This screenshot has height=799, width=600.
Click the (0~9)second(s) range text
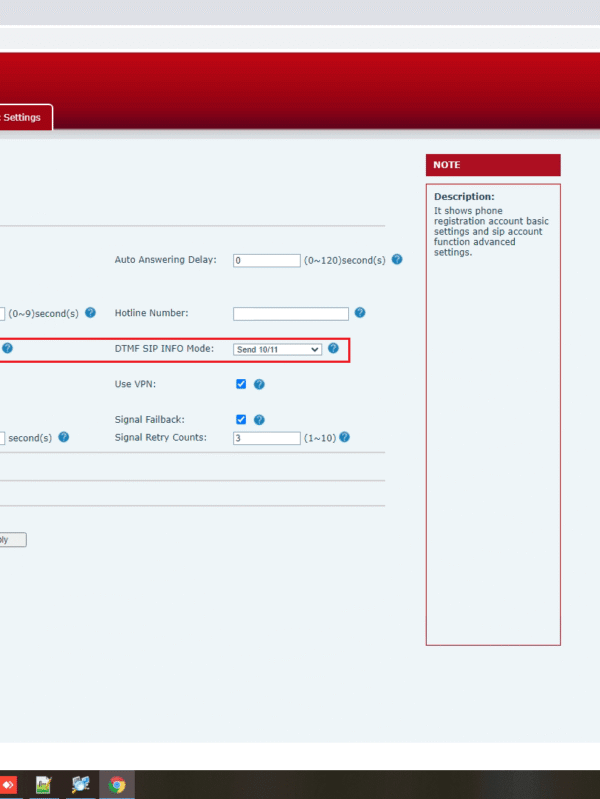coord(43,313)
